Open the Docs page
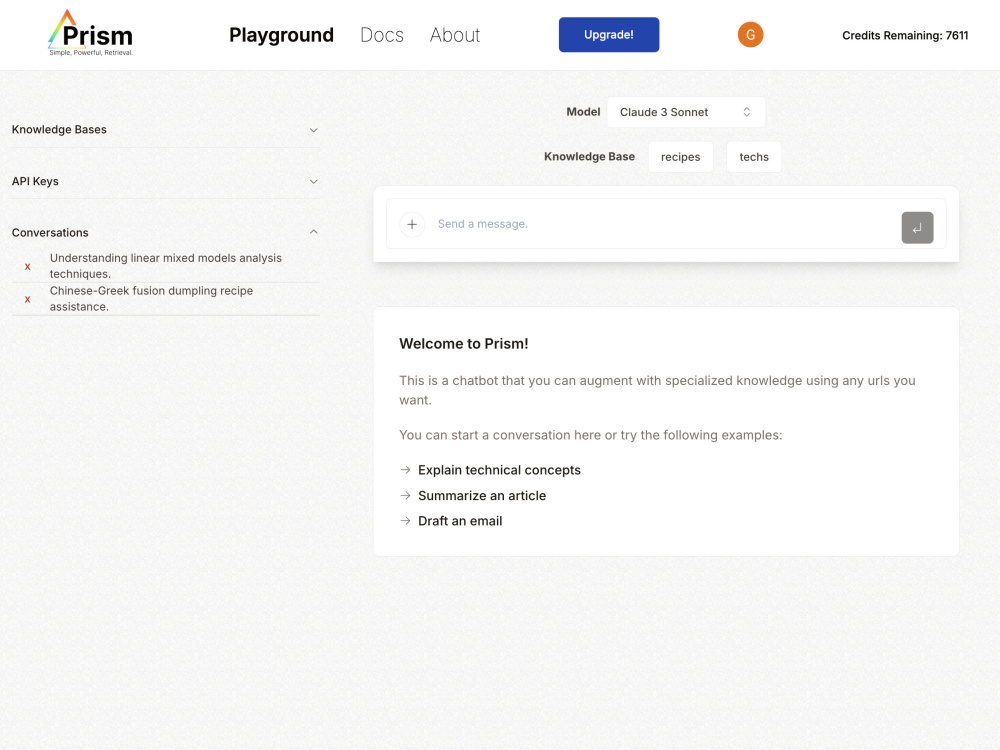The image size is (1000, 750). 381,35
